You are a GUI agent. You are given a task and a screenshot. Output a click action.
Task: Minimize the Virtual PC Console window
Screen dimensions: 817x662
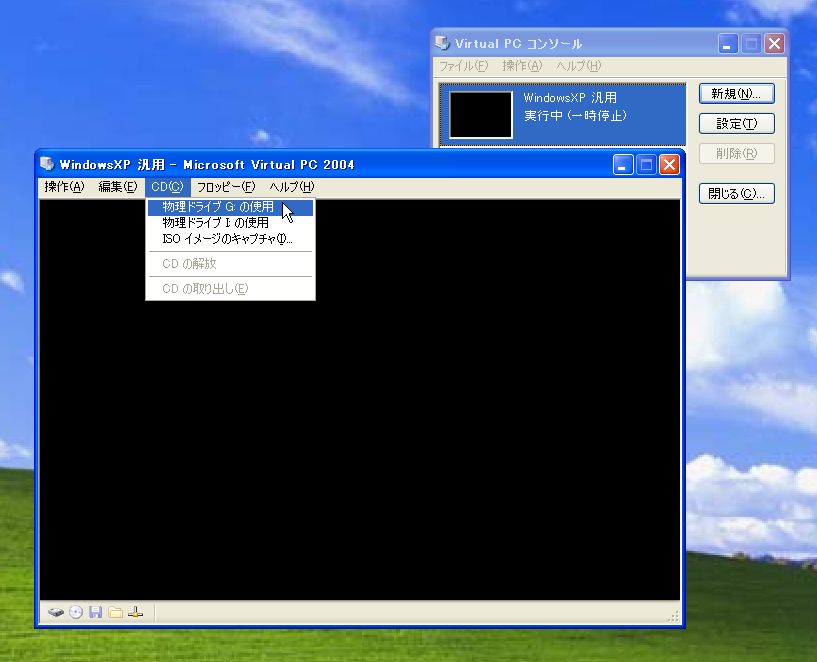tap(728, 44)
